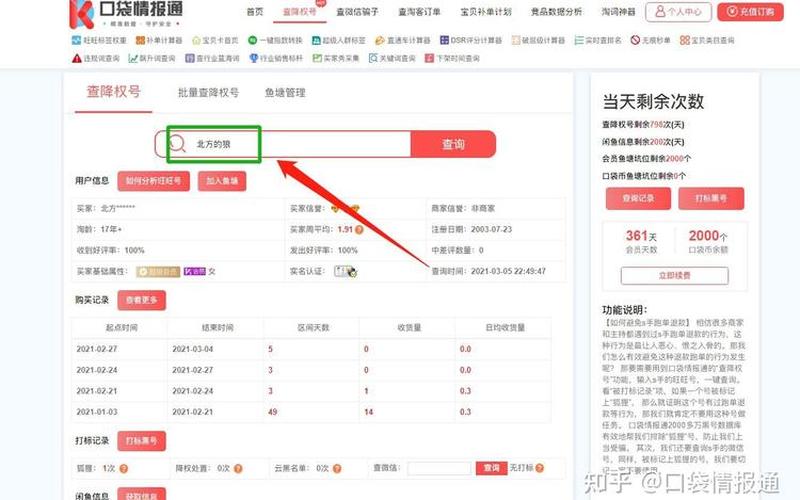
Task: Click 获取信息 beside 闲鱼信息
Action: (x=141, y=494)
